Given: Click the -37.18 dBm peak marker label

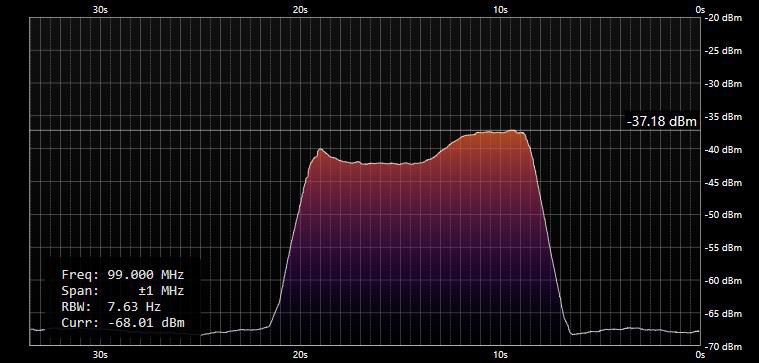Looking at the screenshot, I should point(661,121).
